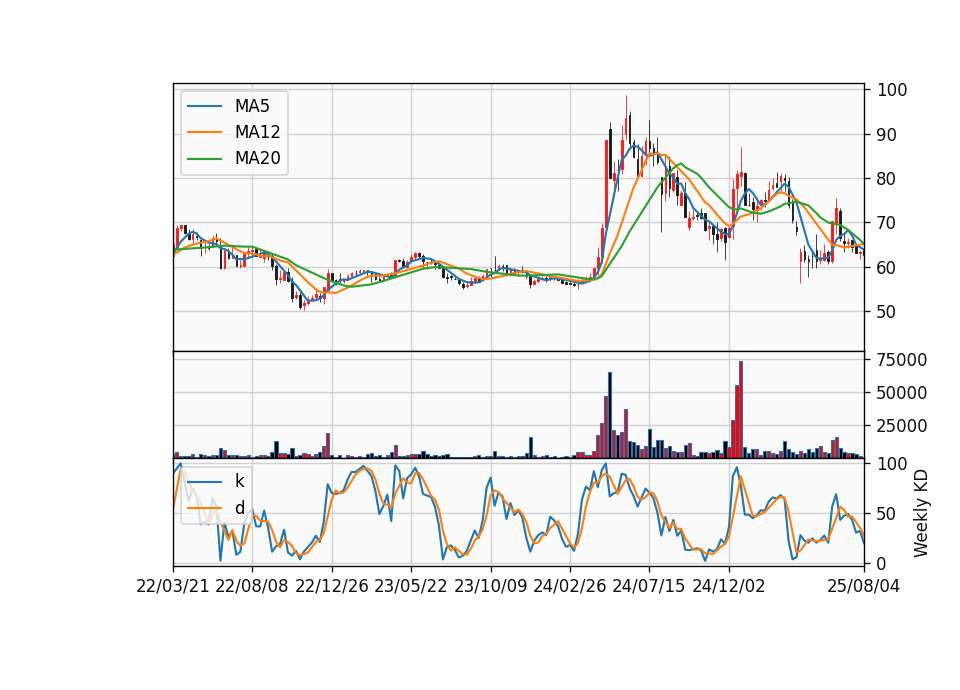
Task: Click the blue MA5 legend line sample
Action: (x=204, y=106)
